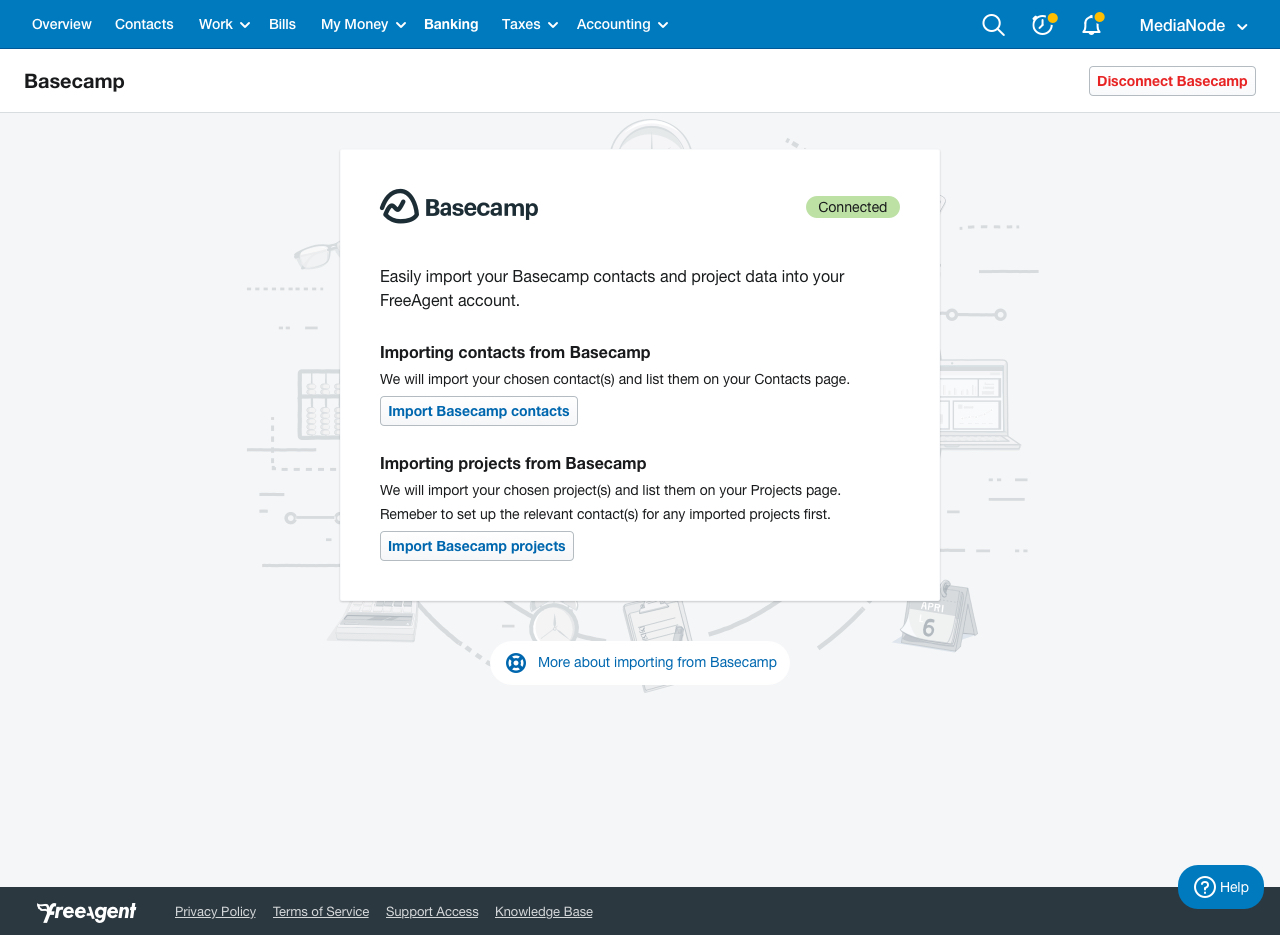Click Disconnect Basecamp
Screen dimensions: 1280x935
[x=1171, y=81]
